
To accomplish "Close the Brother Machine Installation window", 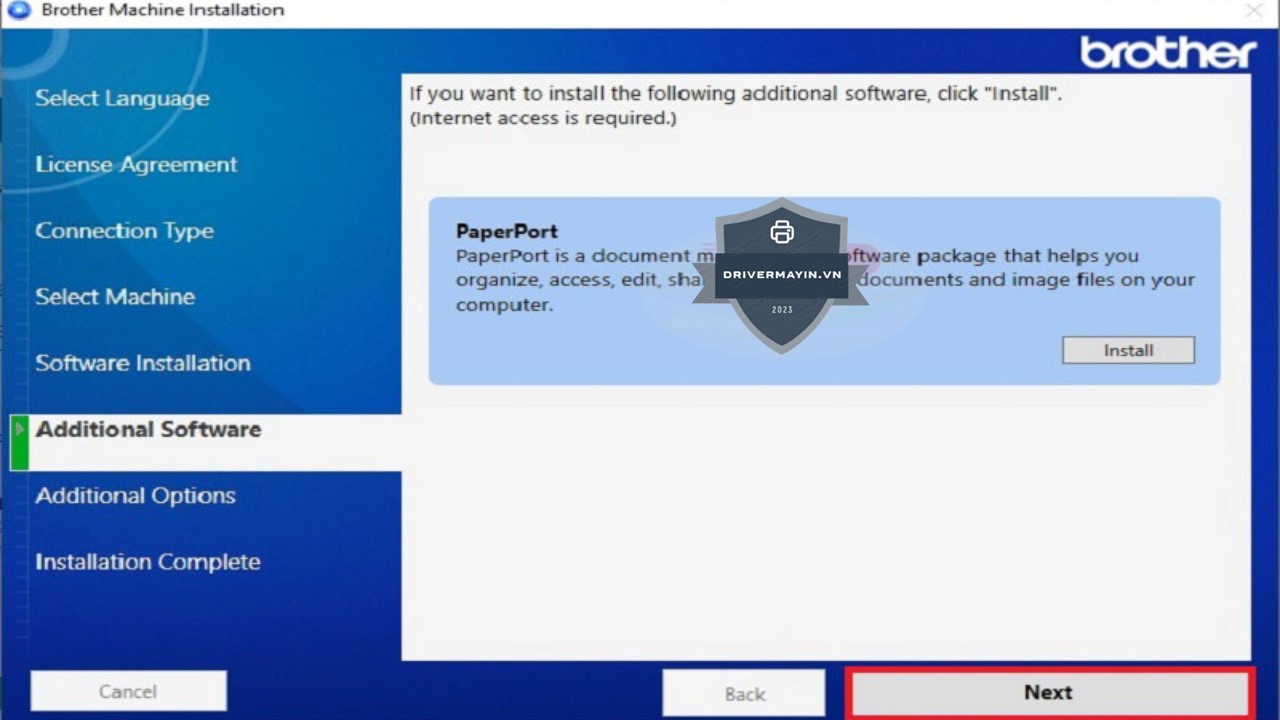I will (1253, 10).
